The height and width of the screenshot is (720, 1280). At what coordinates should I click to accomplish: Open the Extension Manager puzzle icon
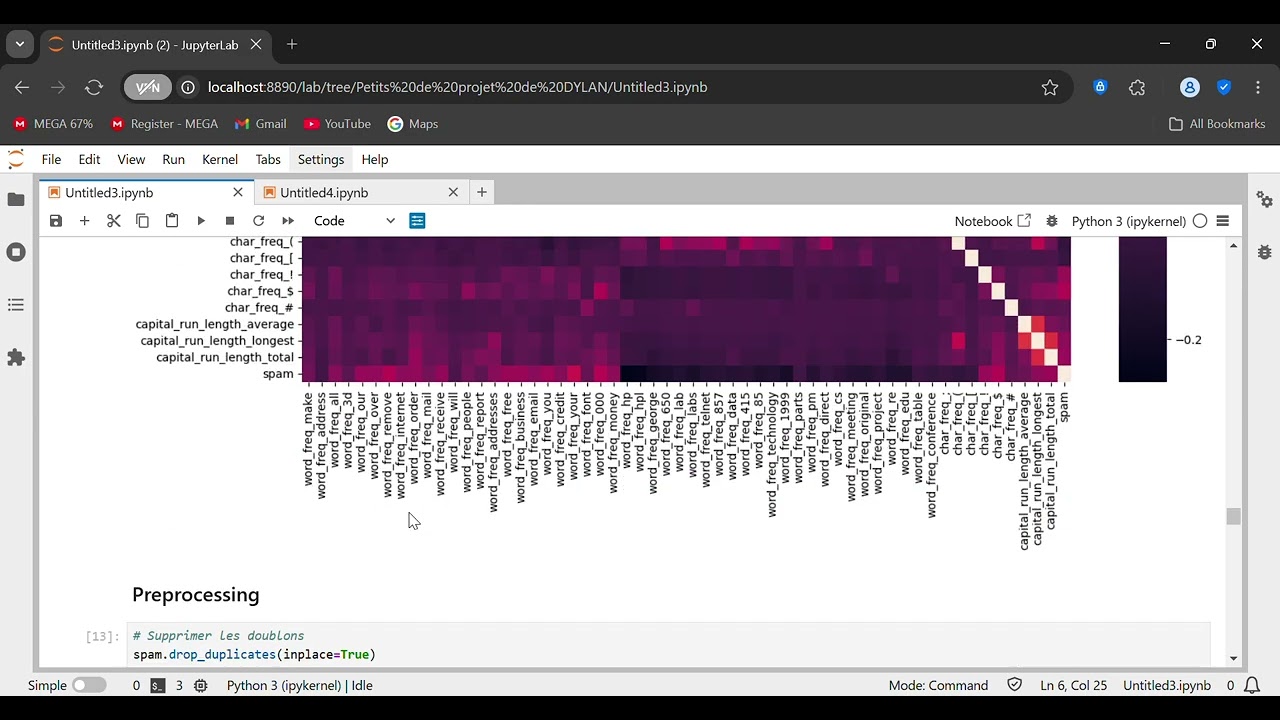16,357
